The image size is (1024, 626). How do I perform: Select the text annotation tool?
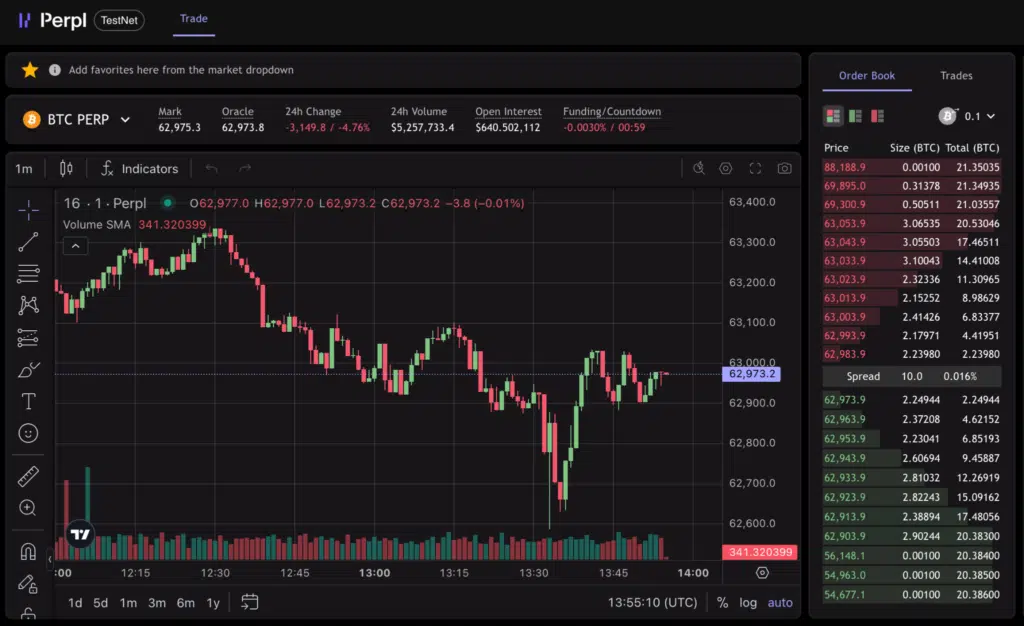coord(27,401)
